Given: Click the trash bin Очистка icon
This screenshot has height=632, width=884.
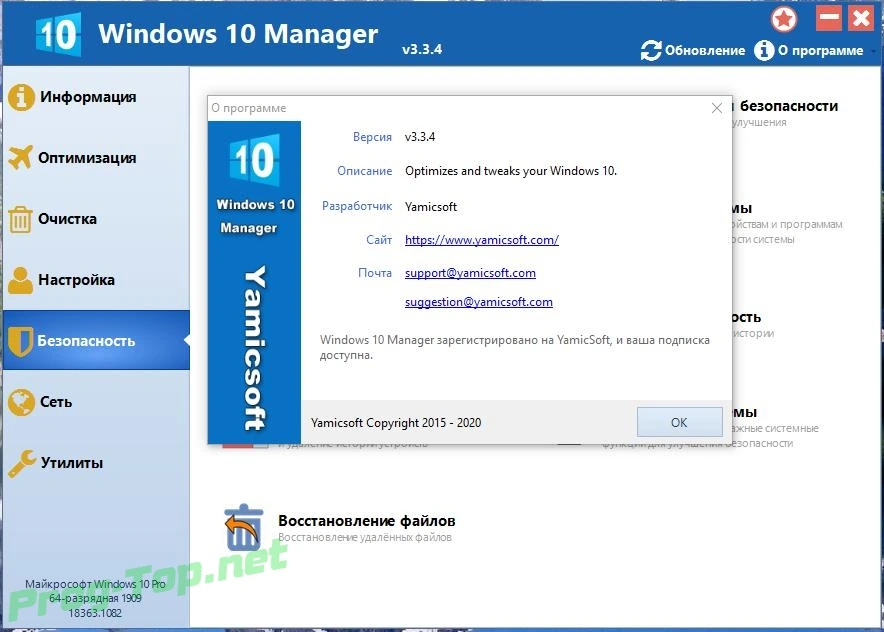Looking at the screenshot, I should pyautogui.click(x=21, y=219).
